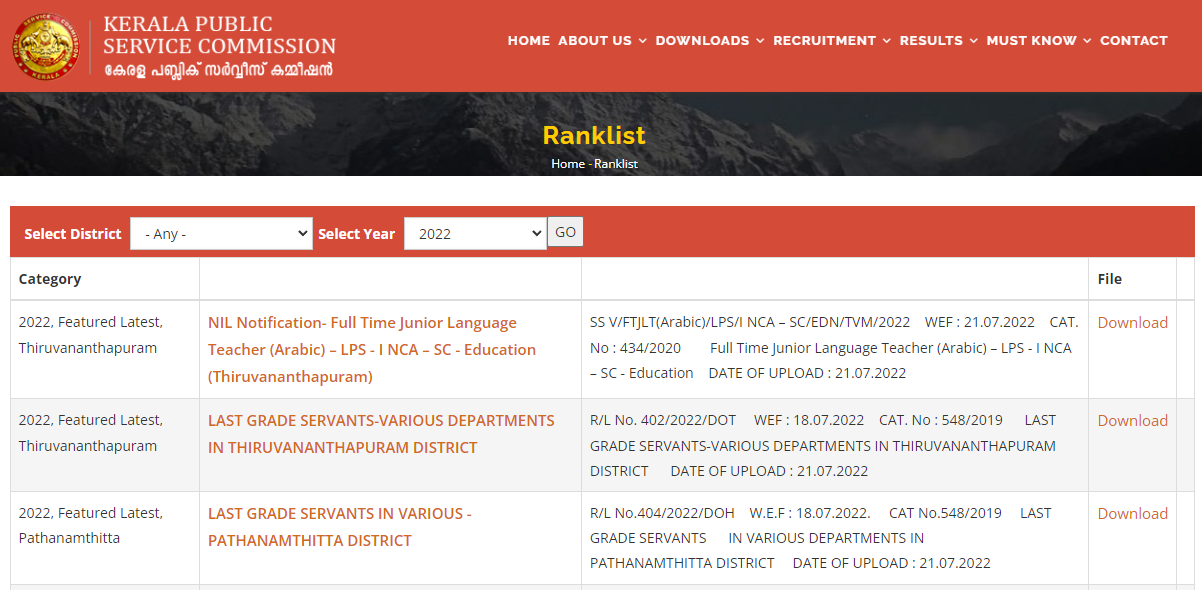Expand the MUST KNOW menu
1202x590 pixels.
pyautogui.click(x=1039, y=41)
